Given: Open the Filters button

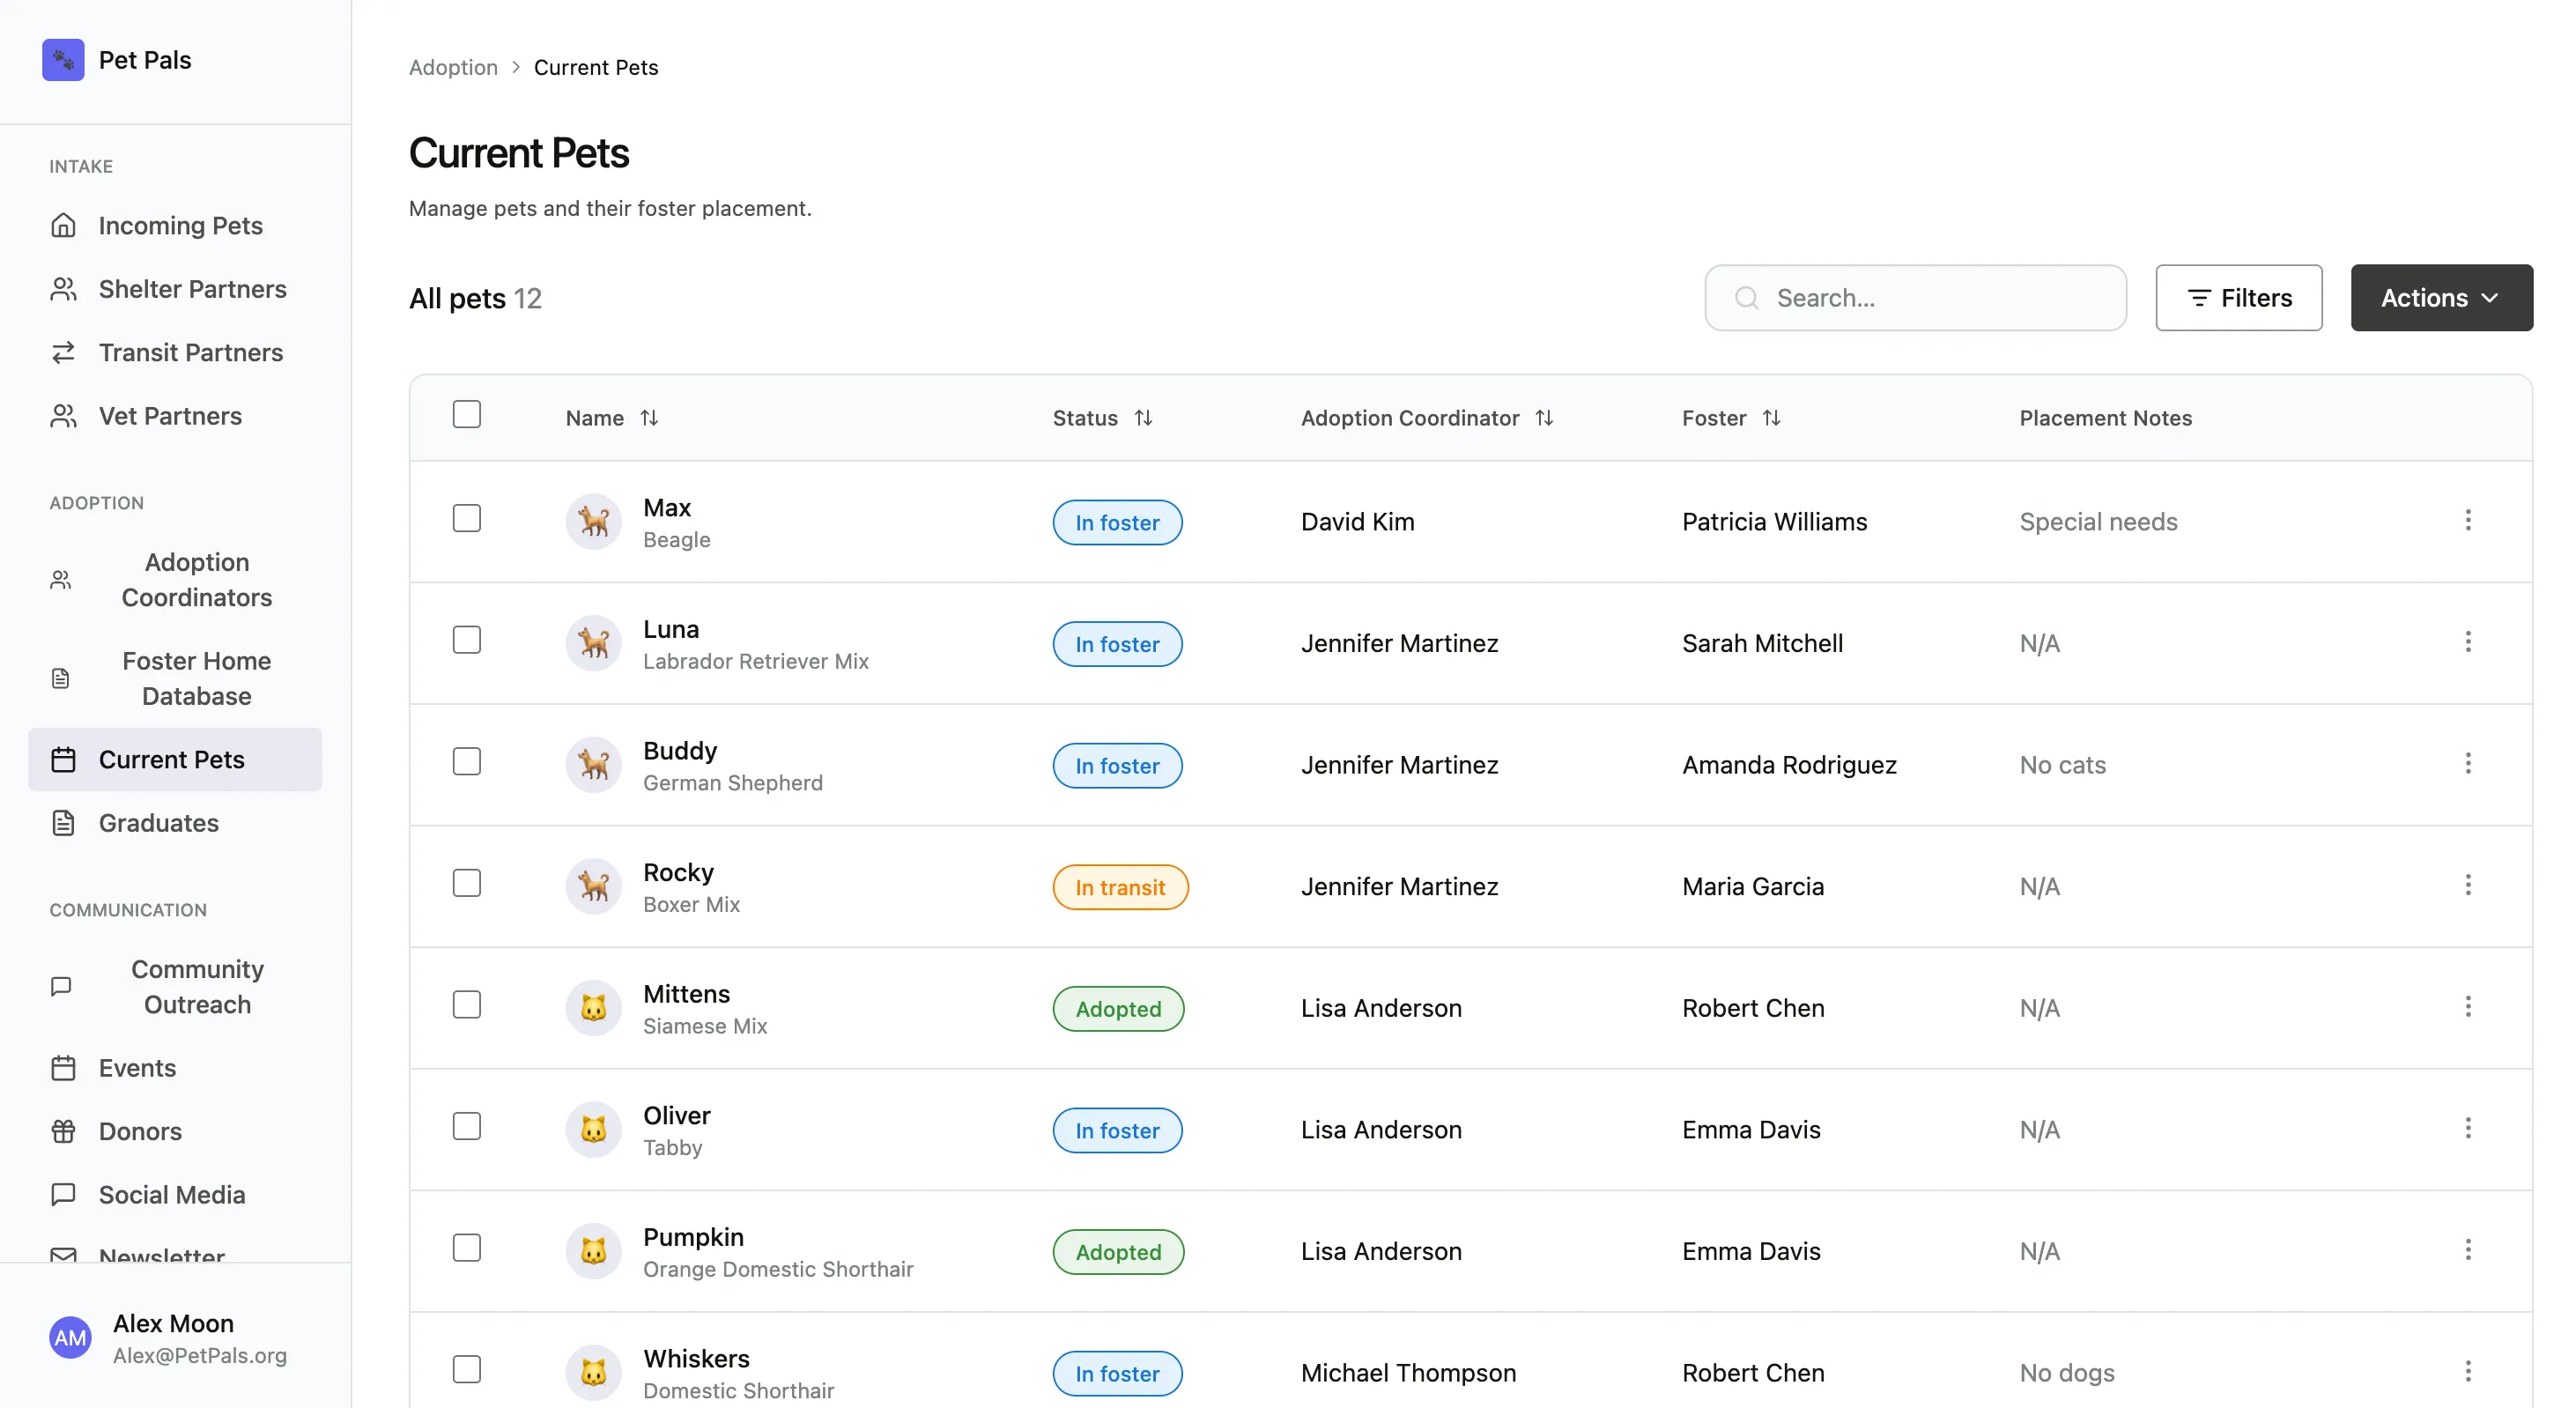Looking at the screenshot, I should 2239,298.
